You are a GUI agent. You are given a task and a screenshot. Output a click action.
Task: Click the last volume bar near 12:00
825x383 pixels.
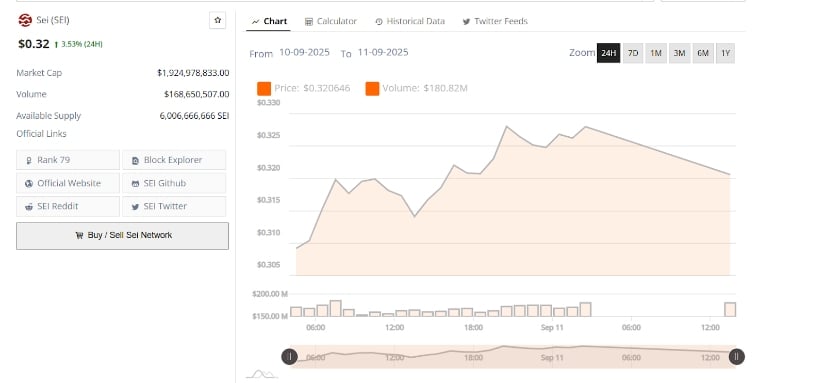(x=730, y=309)
